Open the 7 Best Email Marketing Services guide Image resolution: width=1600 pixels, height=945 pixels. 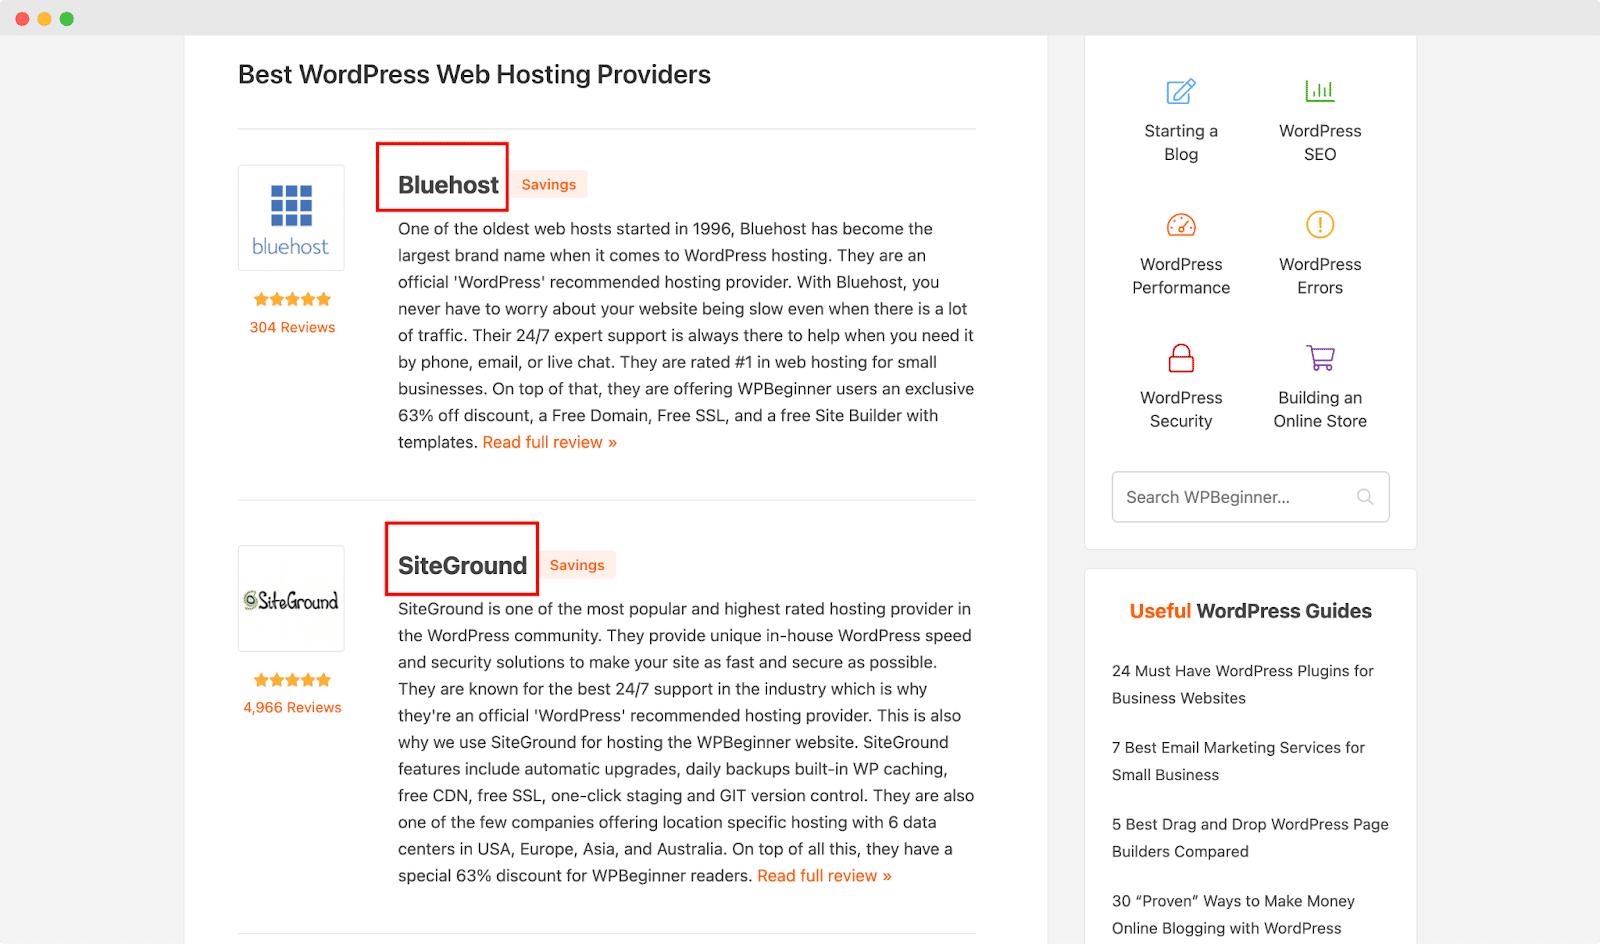click(x=1238, y=760)
